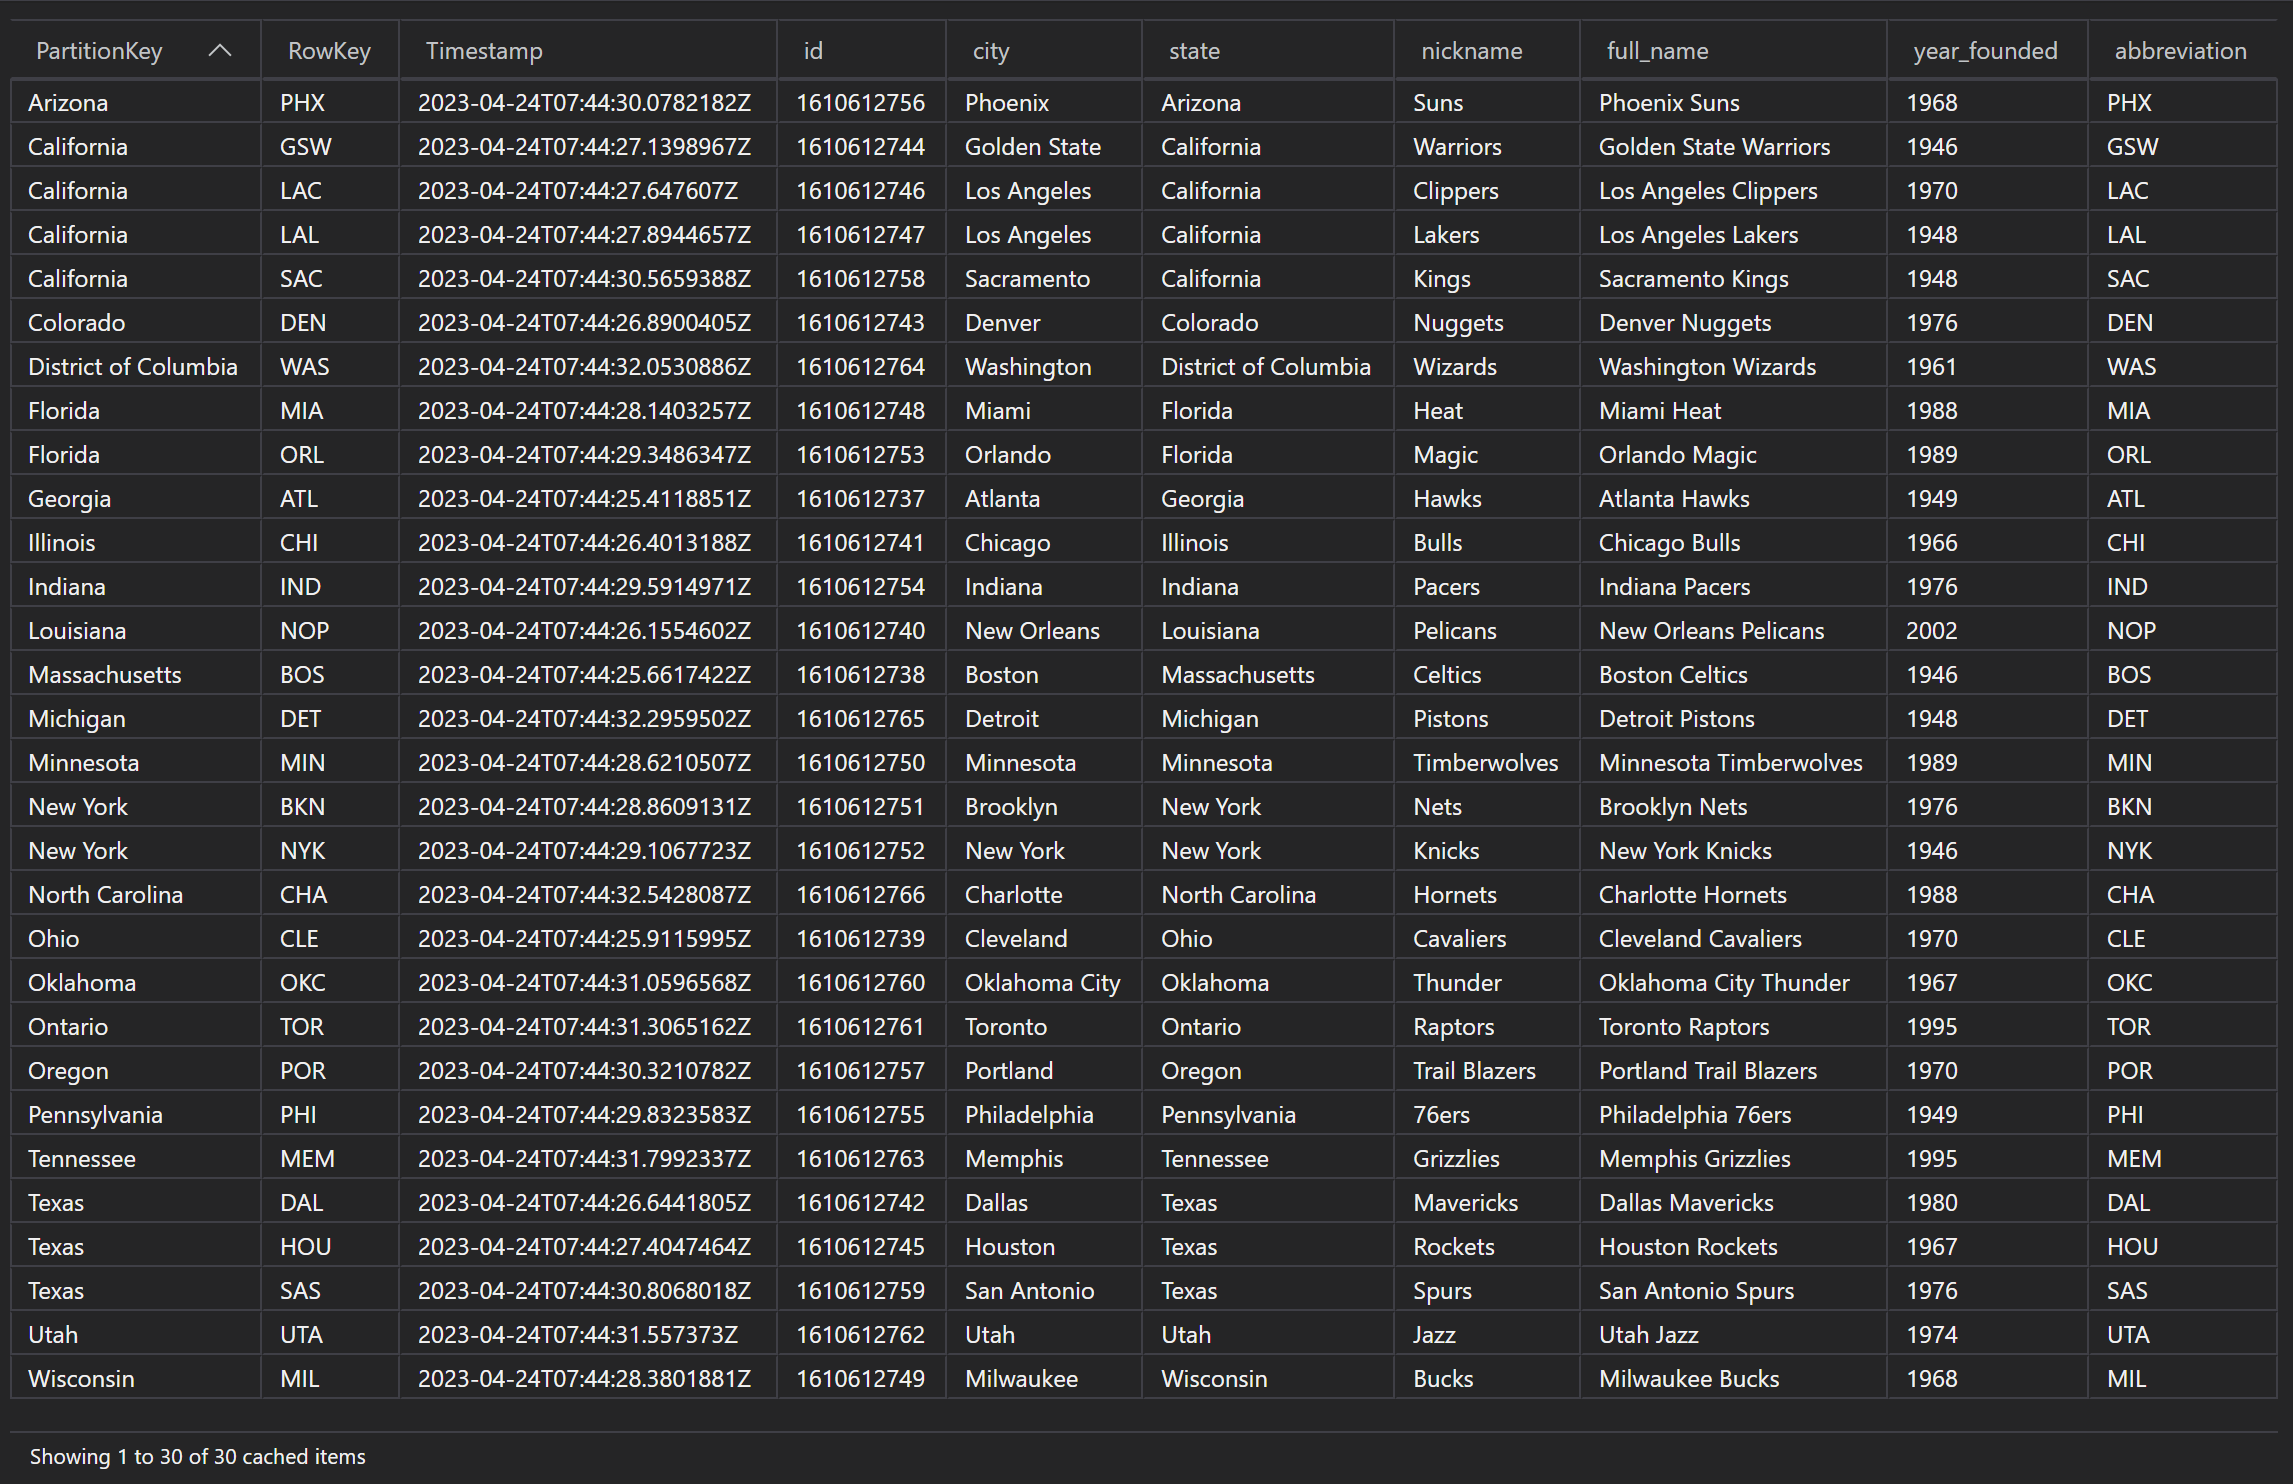The width and height of the screenshot is (2293, 1484).
Task: Click the Golden State Warriors cell
Action: 1714,147
